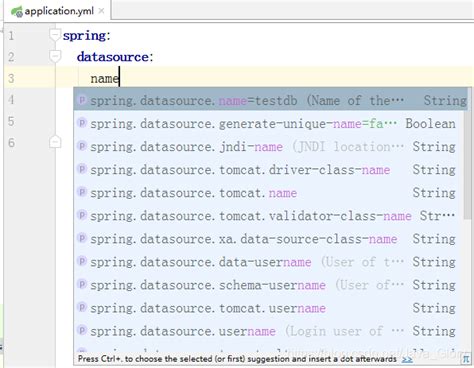This screenshot has width=474, height=368.
Task: Click the property icon beside jndi-name
Action: (82, 146)
